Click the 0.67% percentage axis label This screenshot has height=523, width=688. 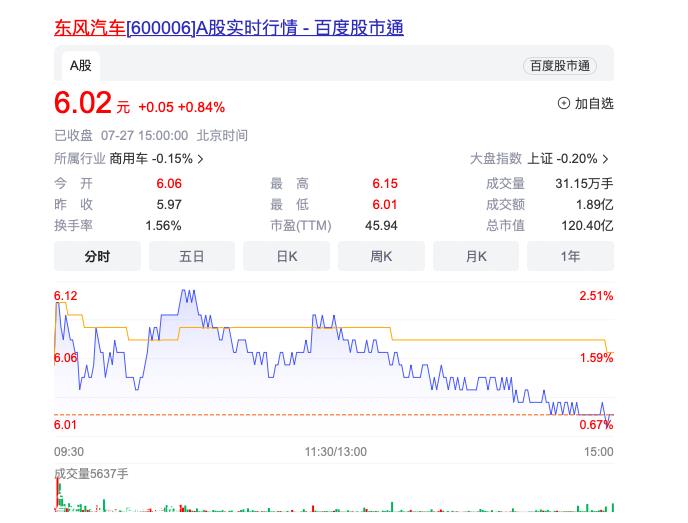(x=596, y=425)
